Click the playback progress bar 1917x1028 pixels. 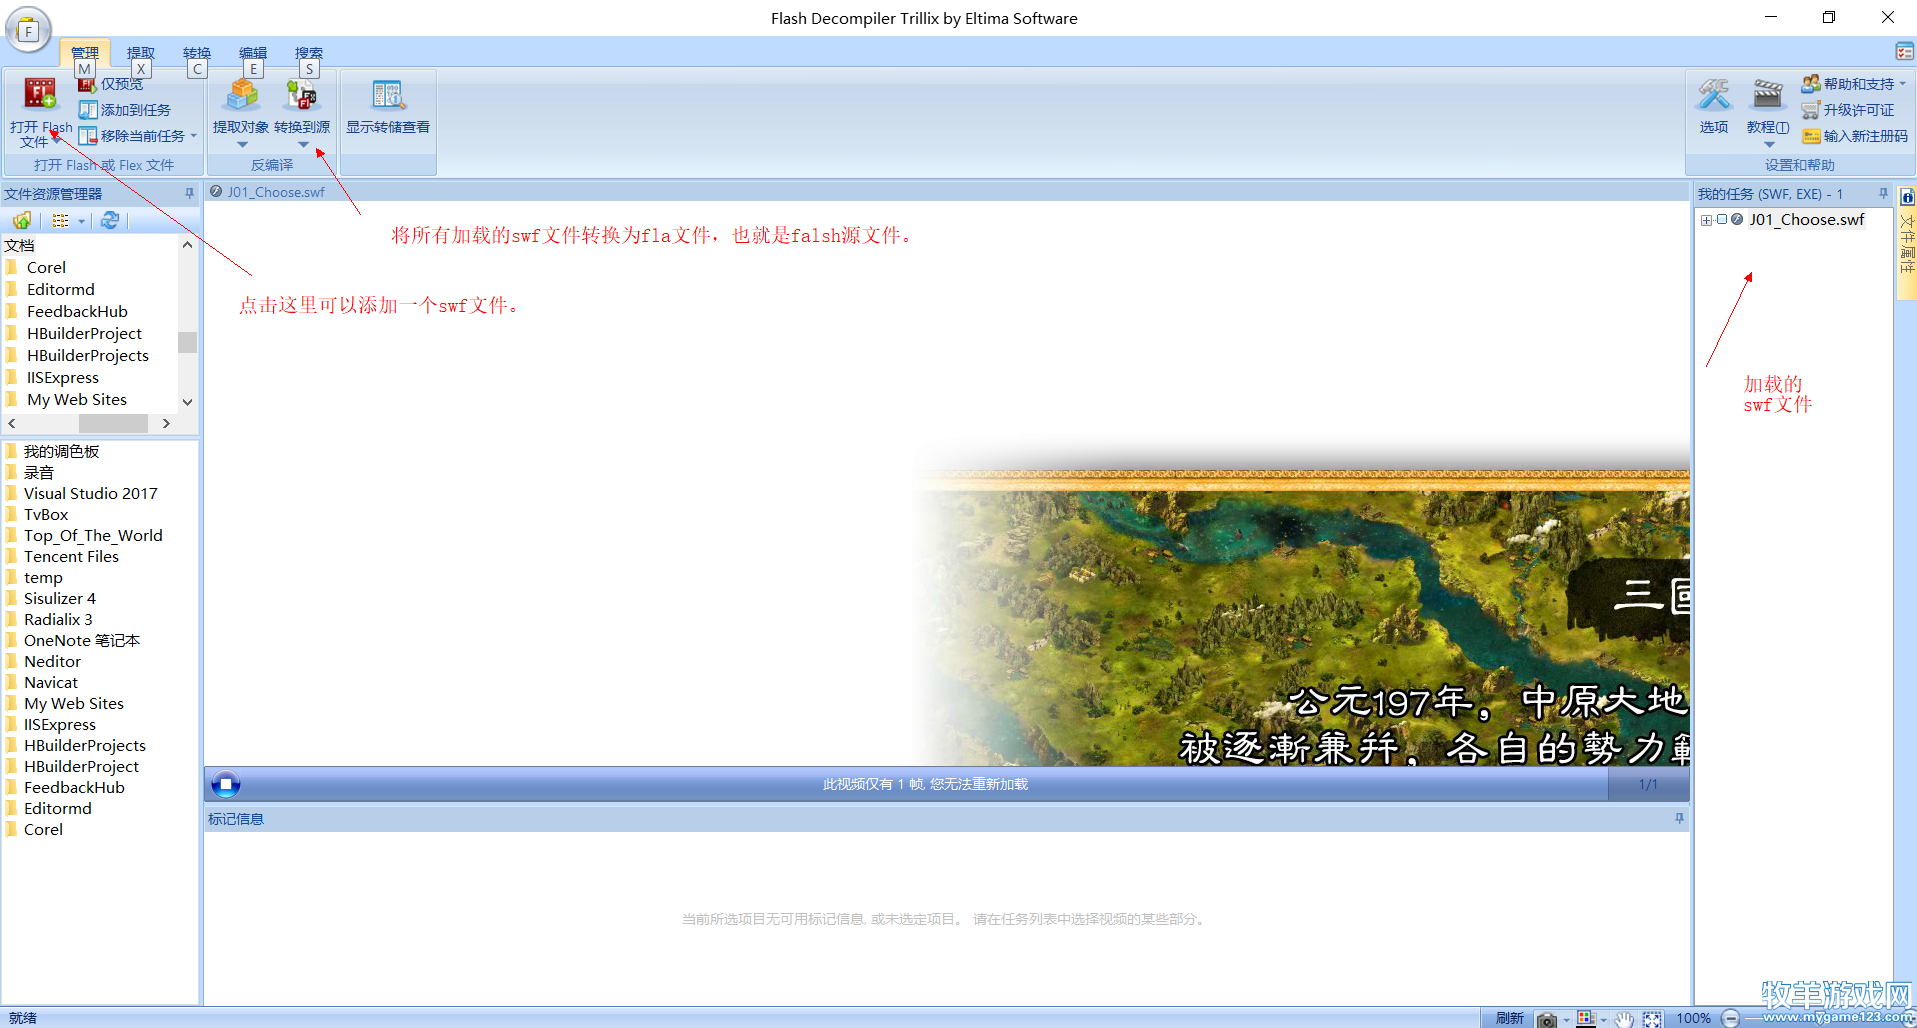925,785
